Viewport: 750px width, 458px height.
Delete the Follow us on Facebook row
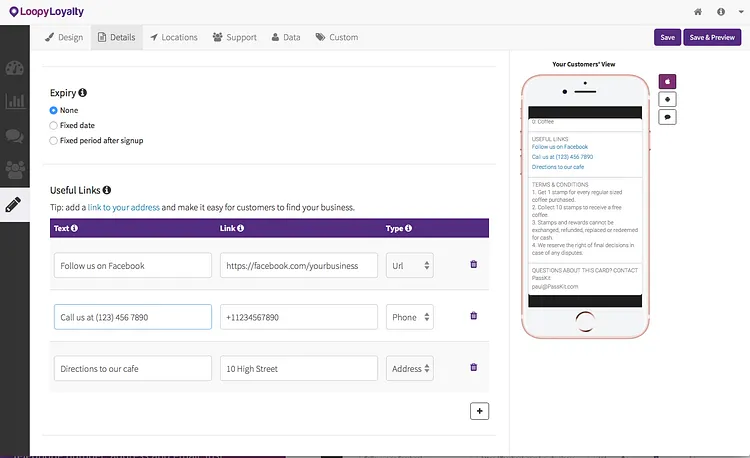coord(474,264)
